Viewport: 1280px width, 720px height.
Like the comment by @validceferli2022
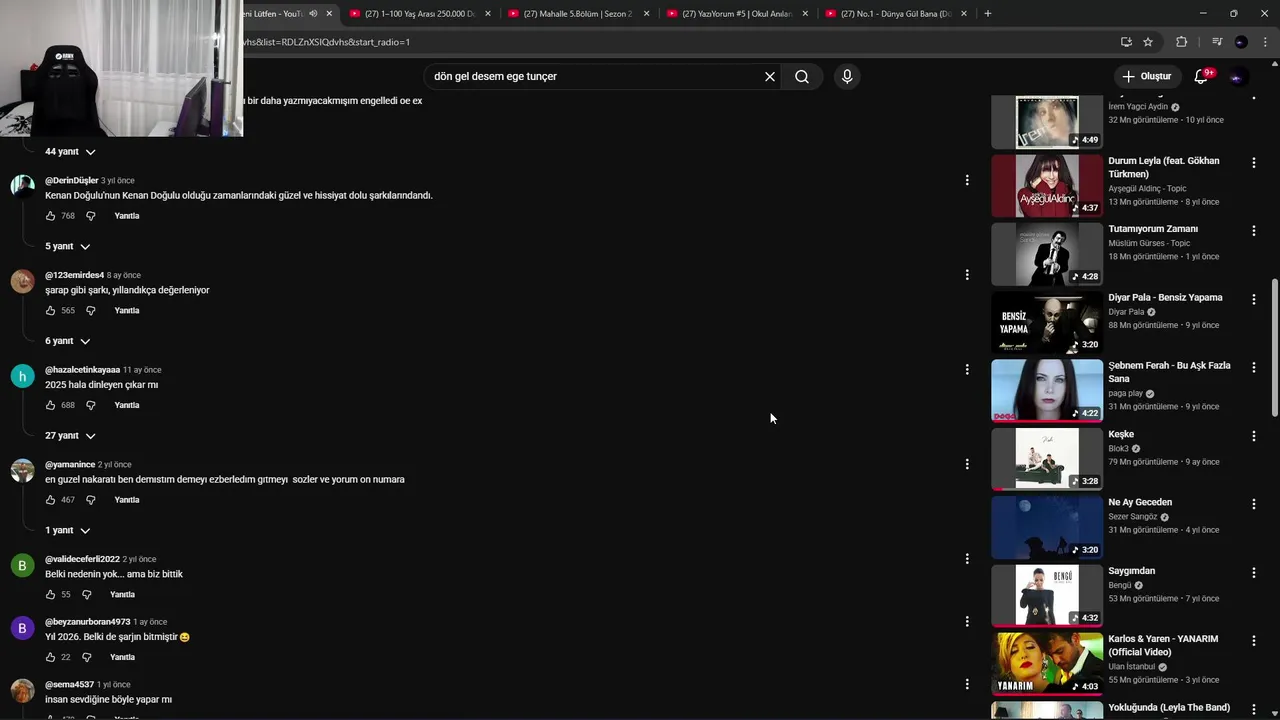[51, 595]
